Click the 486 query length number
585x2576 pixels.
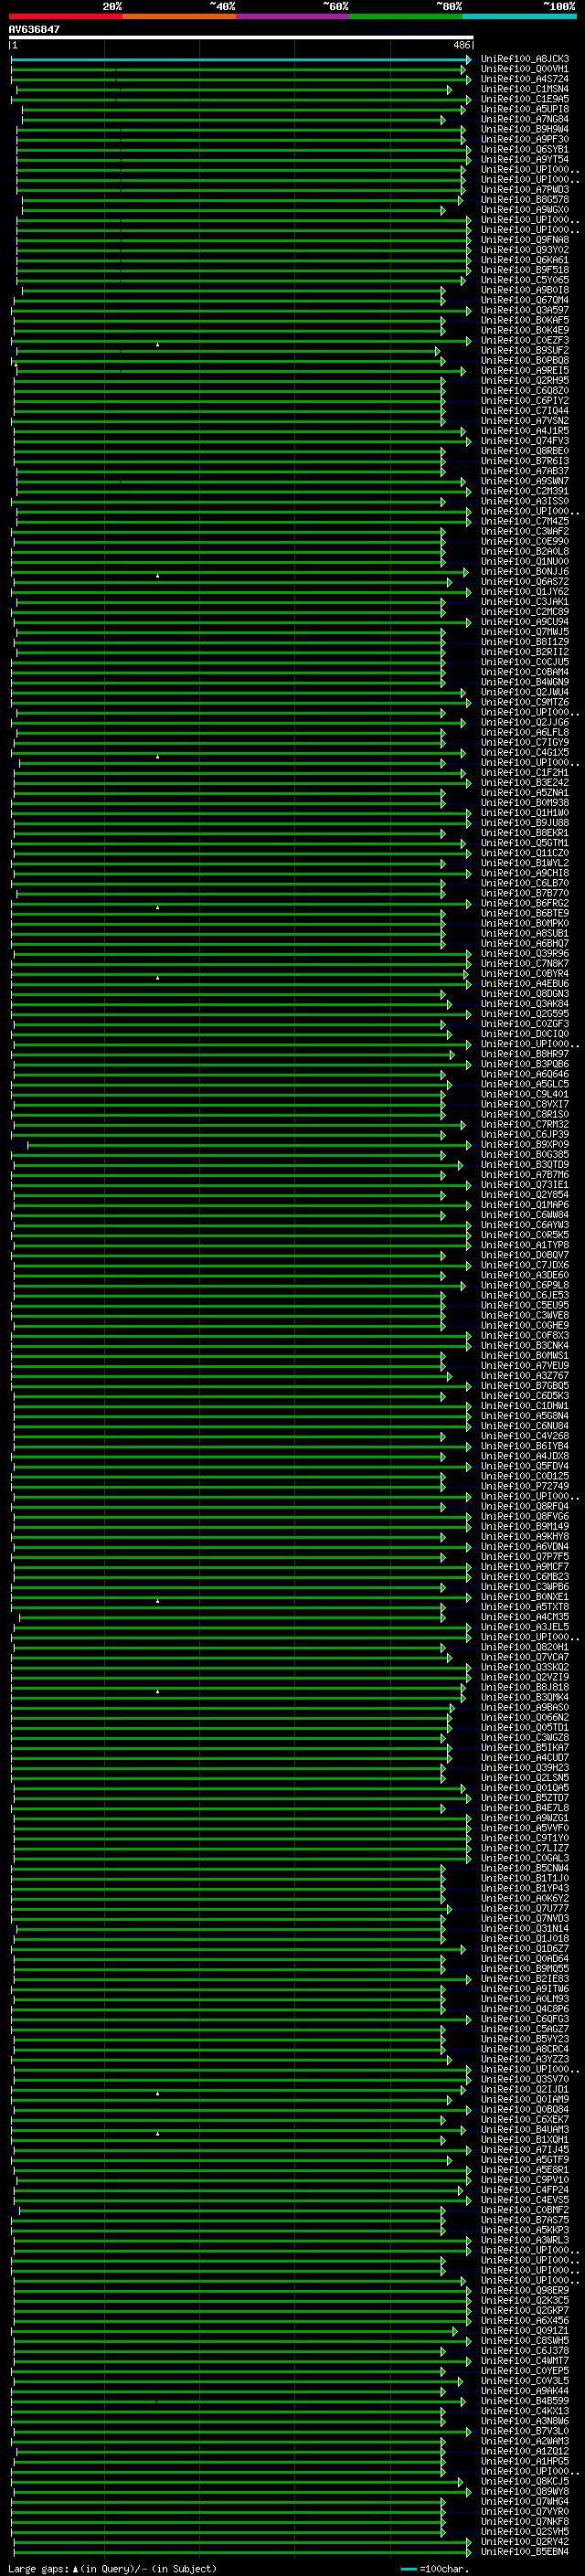pyautogui.click(x=461, y=45)
